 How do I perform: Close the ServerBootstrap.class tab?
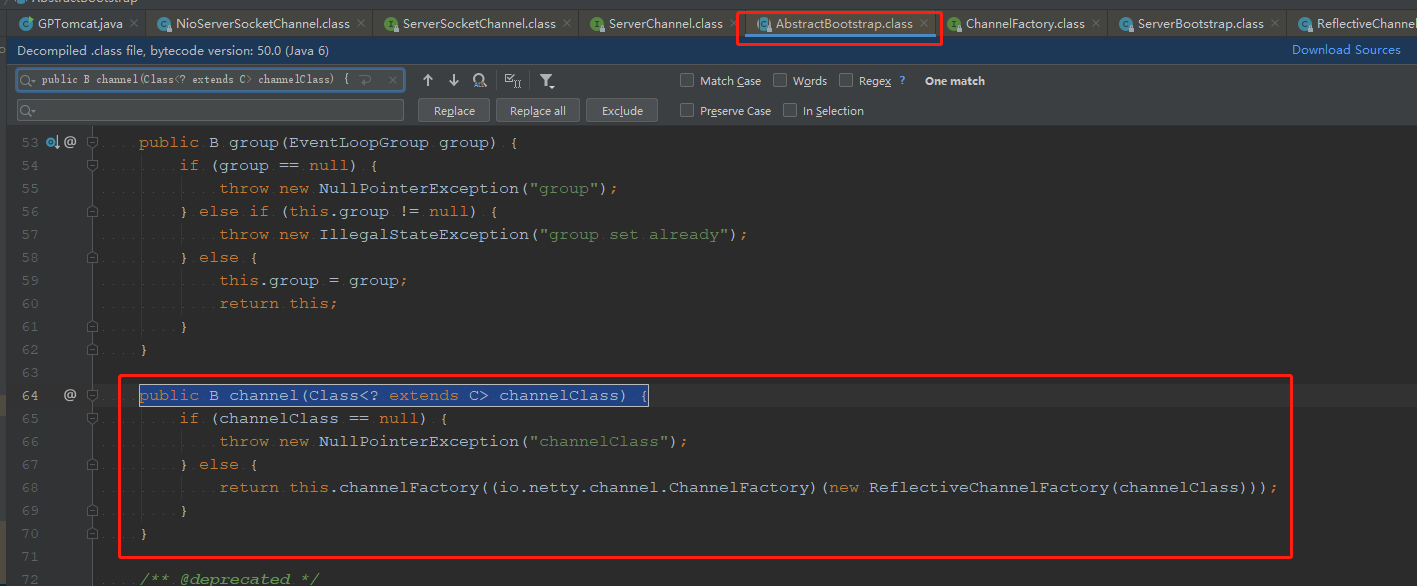(x=1274, y=23)
